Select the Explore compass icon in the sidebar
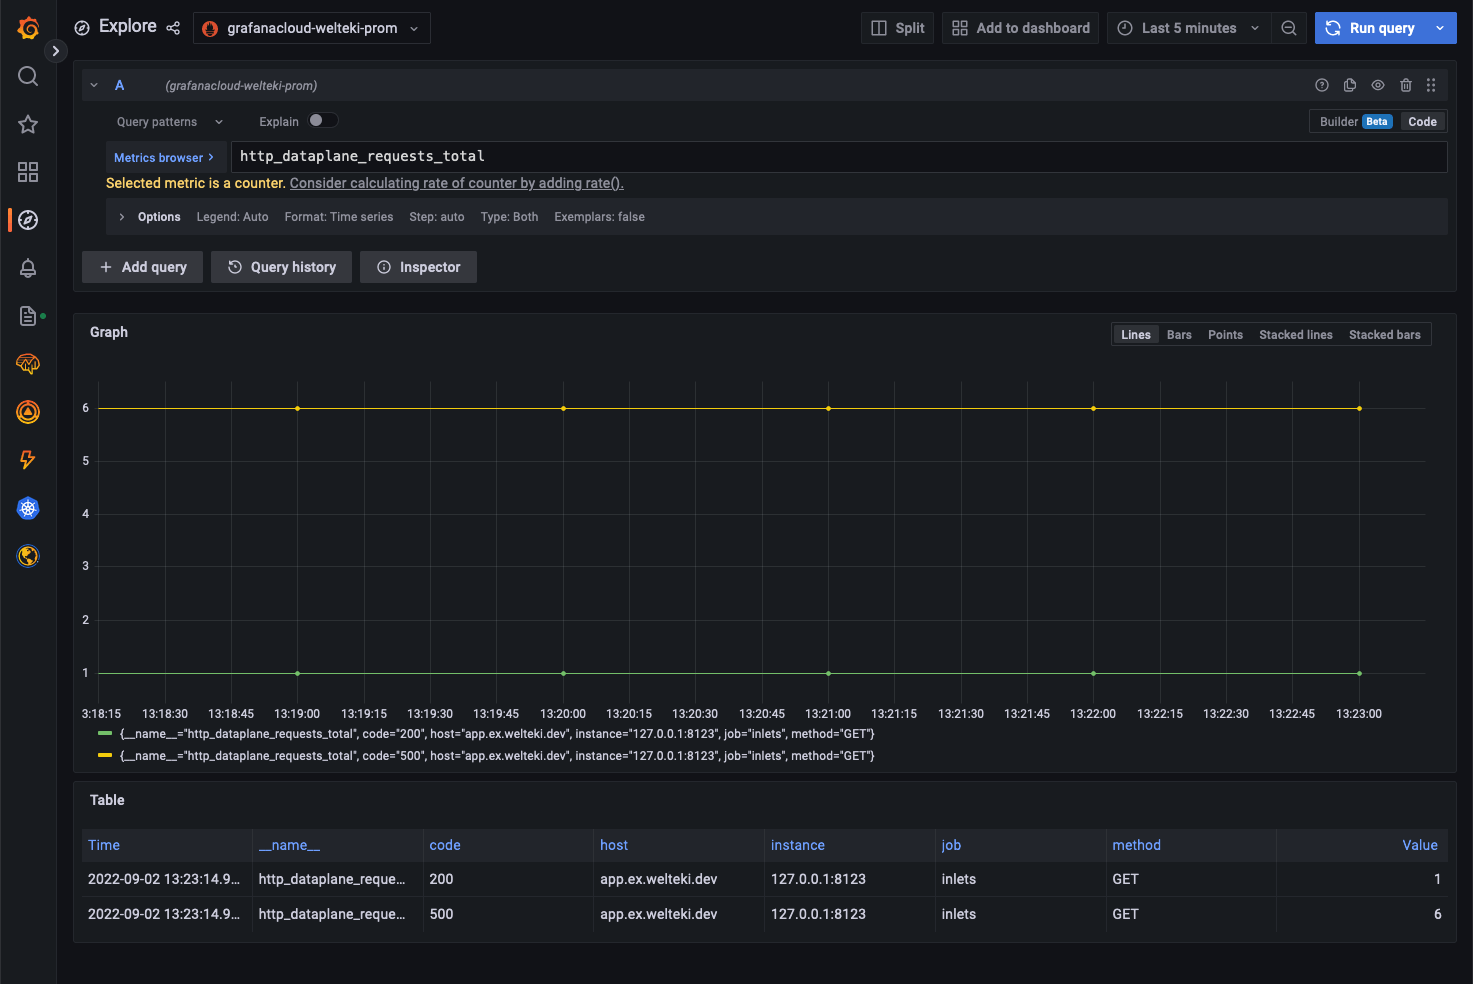The image size is (1473, 984). pos(28,220)
